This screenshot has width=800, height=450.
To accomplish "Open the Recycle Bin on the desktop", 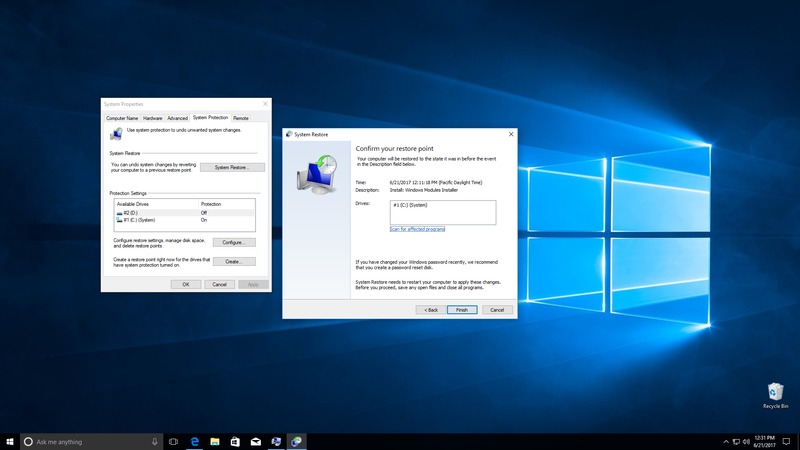I will tap(775, 393).
